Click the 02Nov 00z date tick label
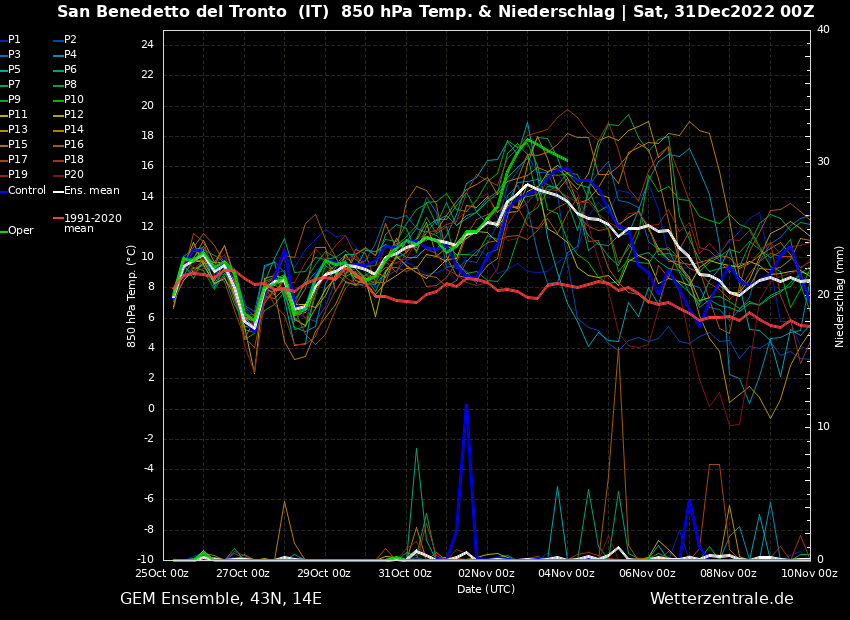The height and width of the screenshot is (620, 850). (x=486, y=574)
